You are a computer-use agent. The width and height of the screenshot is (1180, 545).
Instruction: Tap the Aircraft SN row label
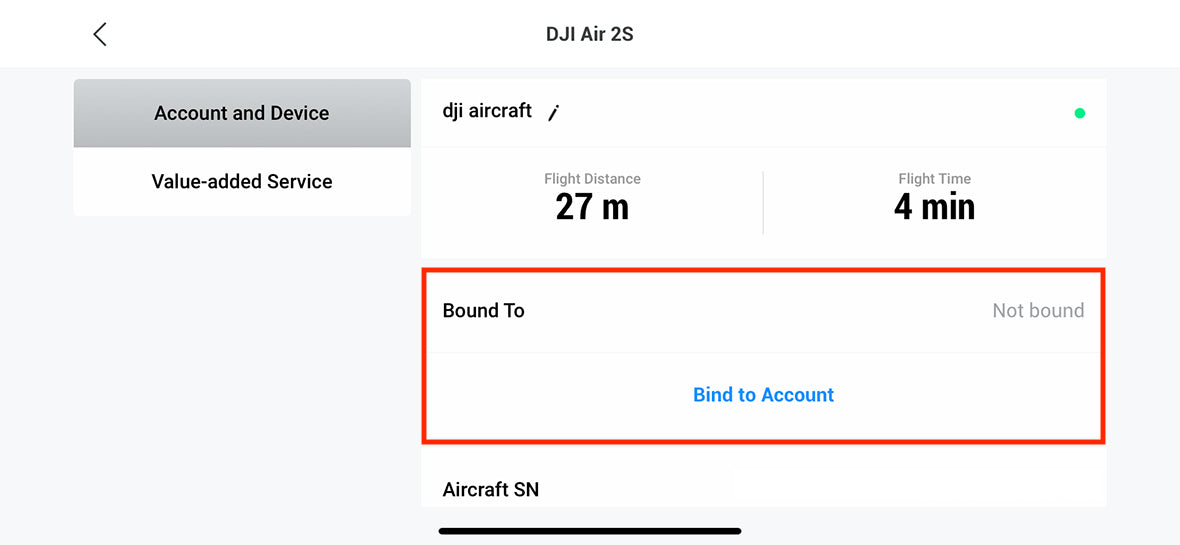tap(491, 489)
